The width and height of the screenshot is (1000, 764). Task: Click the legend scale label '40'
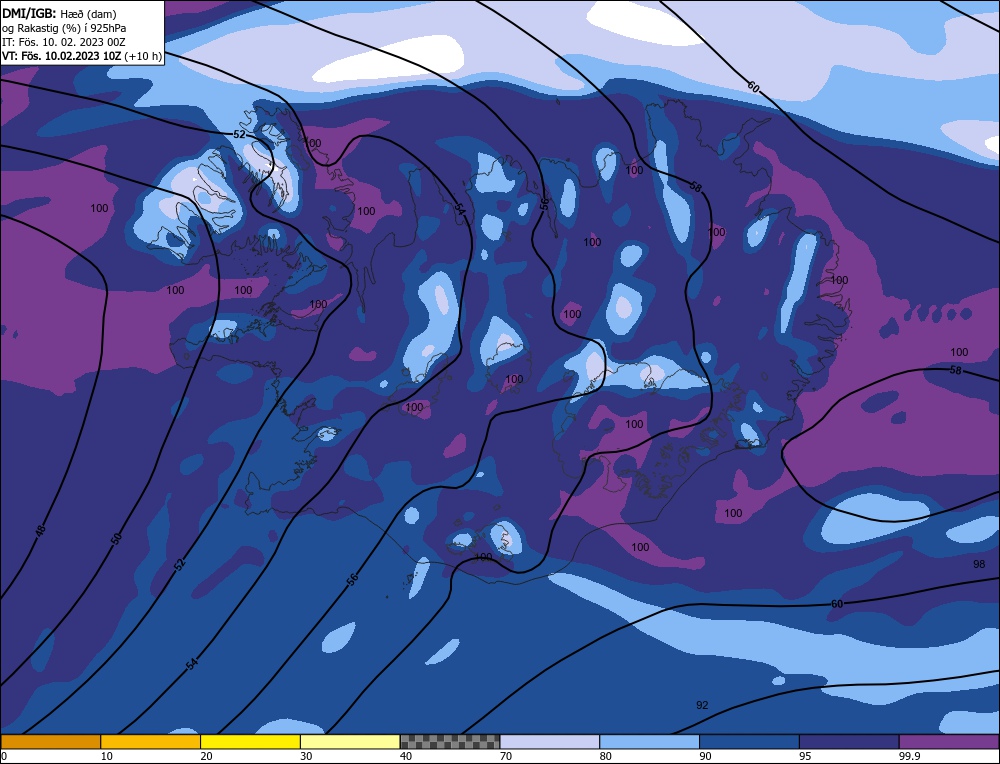coord(406,756)
